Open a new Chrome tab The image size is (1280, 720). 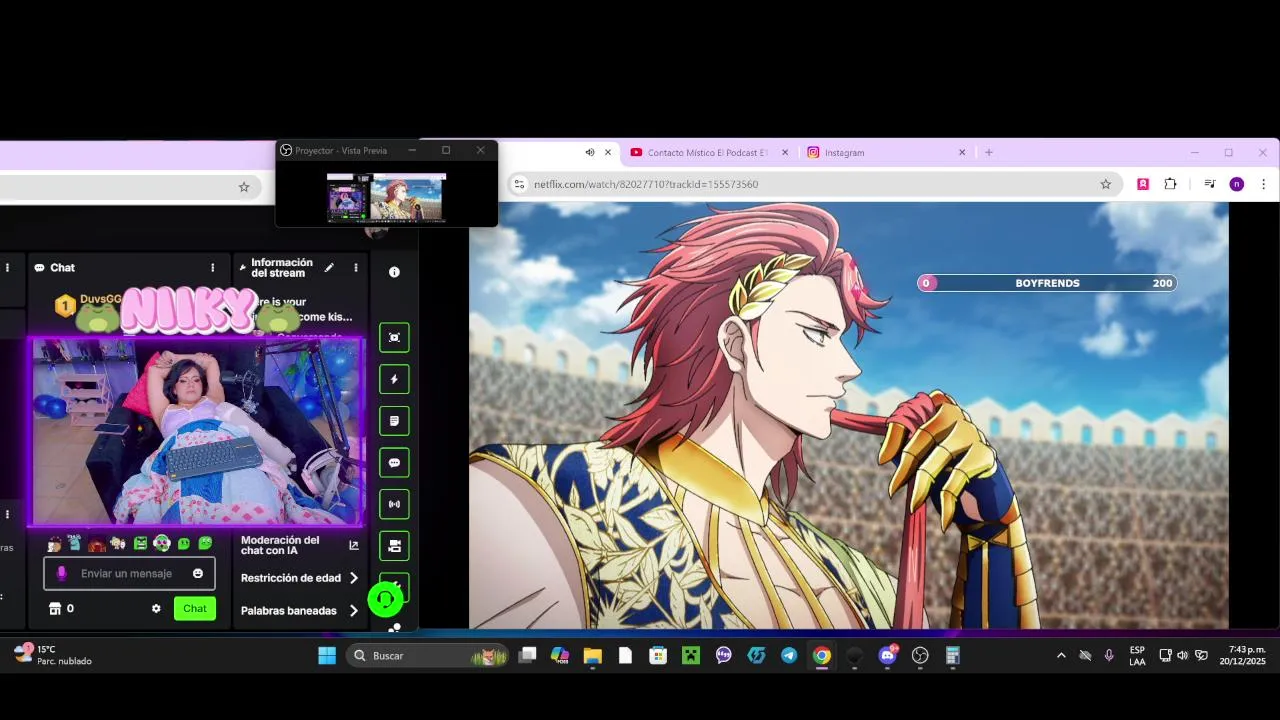point(989,153)
